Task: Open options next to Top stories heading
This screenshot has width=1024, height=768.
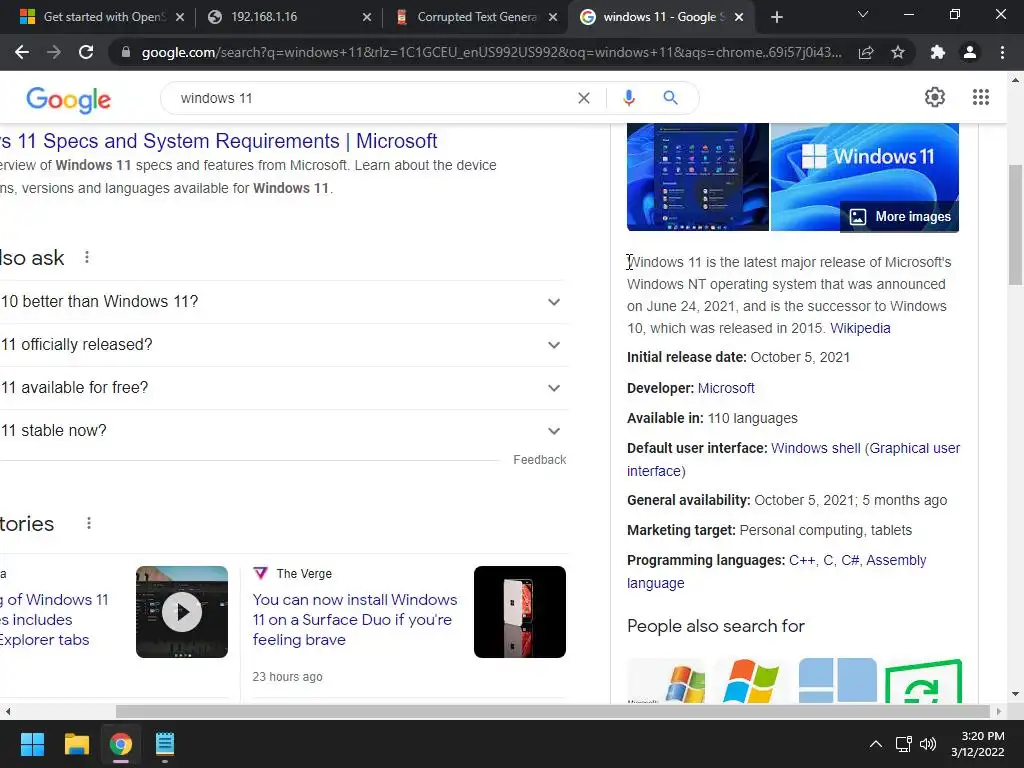Action: [x=89, y=523]
